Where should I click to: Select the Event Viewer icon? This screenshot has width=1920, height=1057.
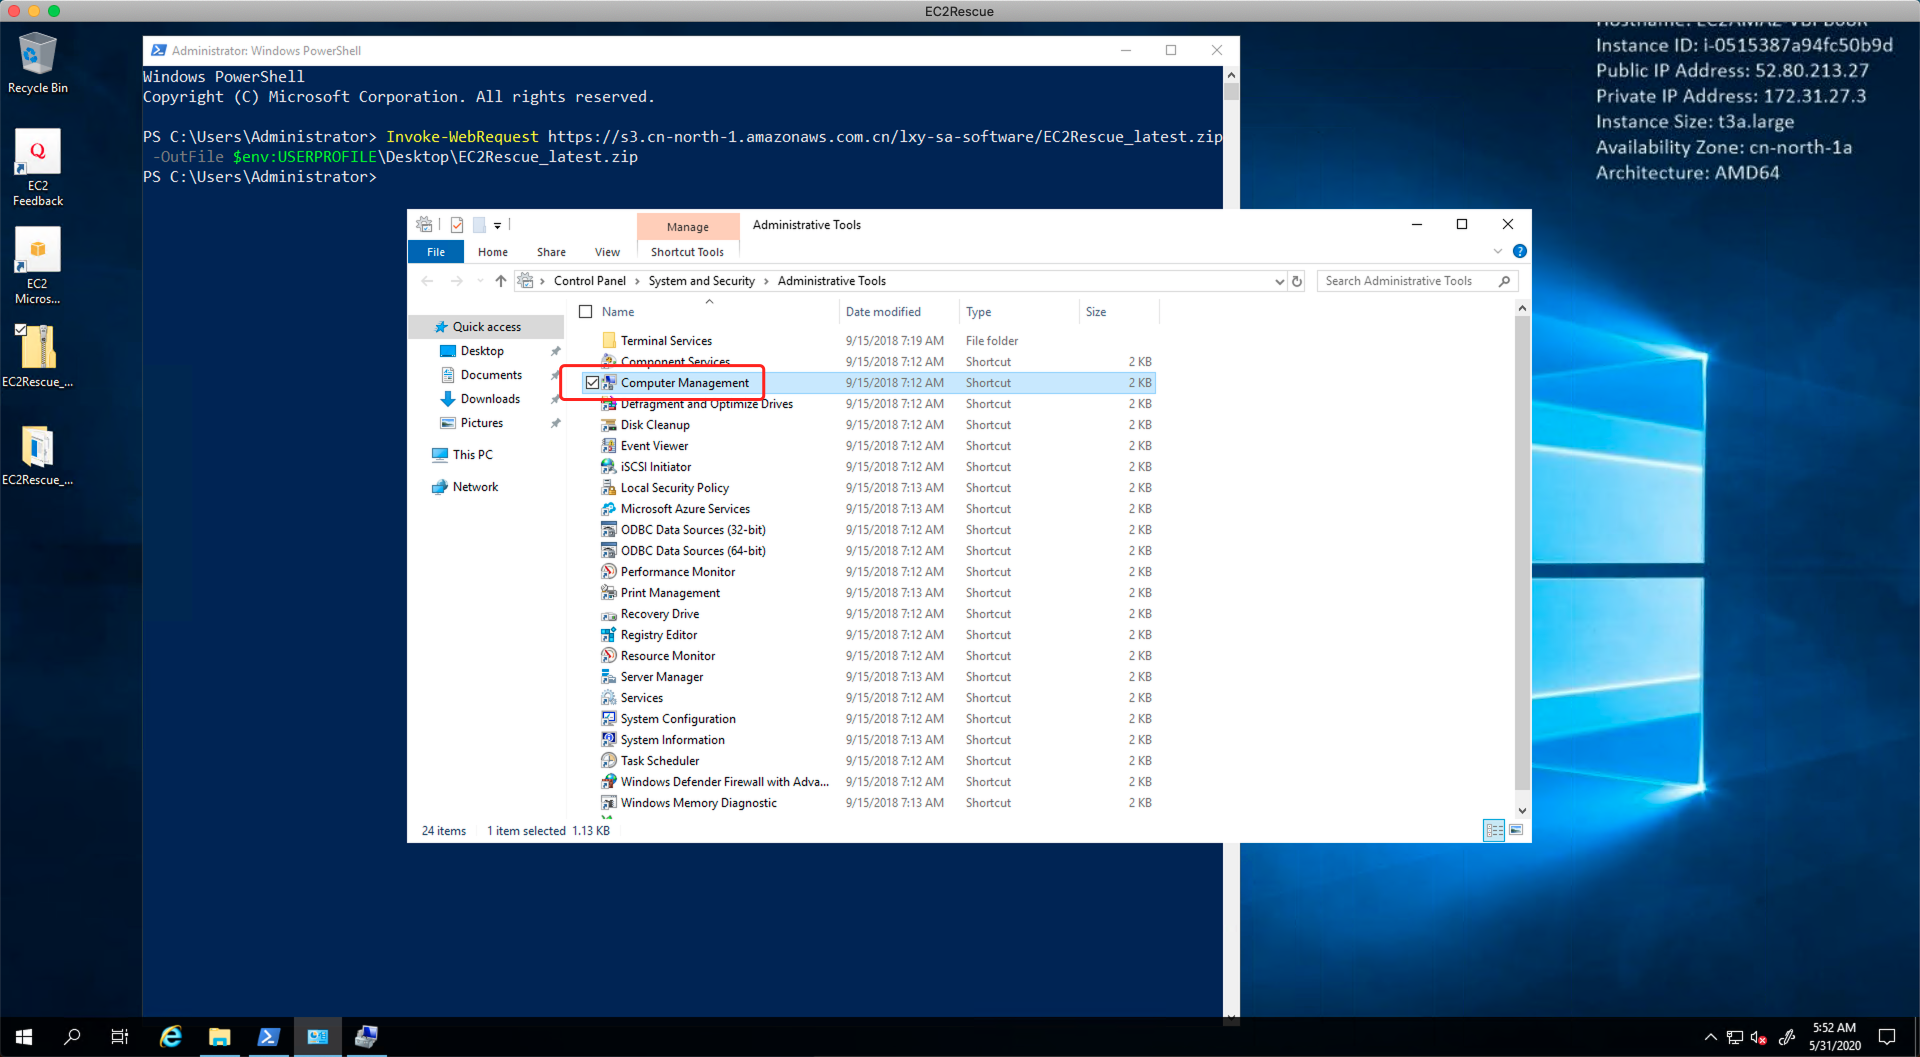[x=608, y=446]
